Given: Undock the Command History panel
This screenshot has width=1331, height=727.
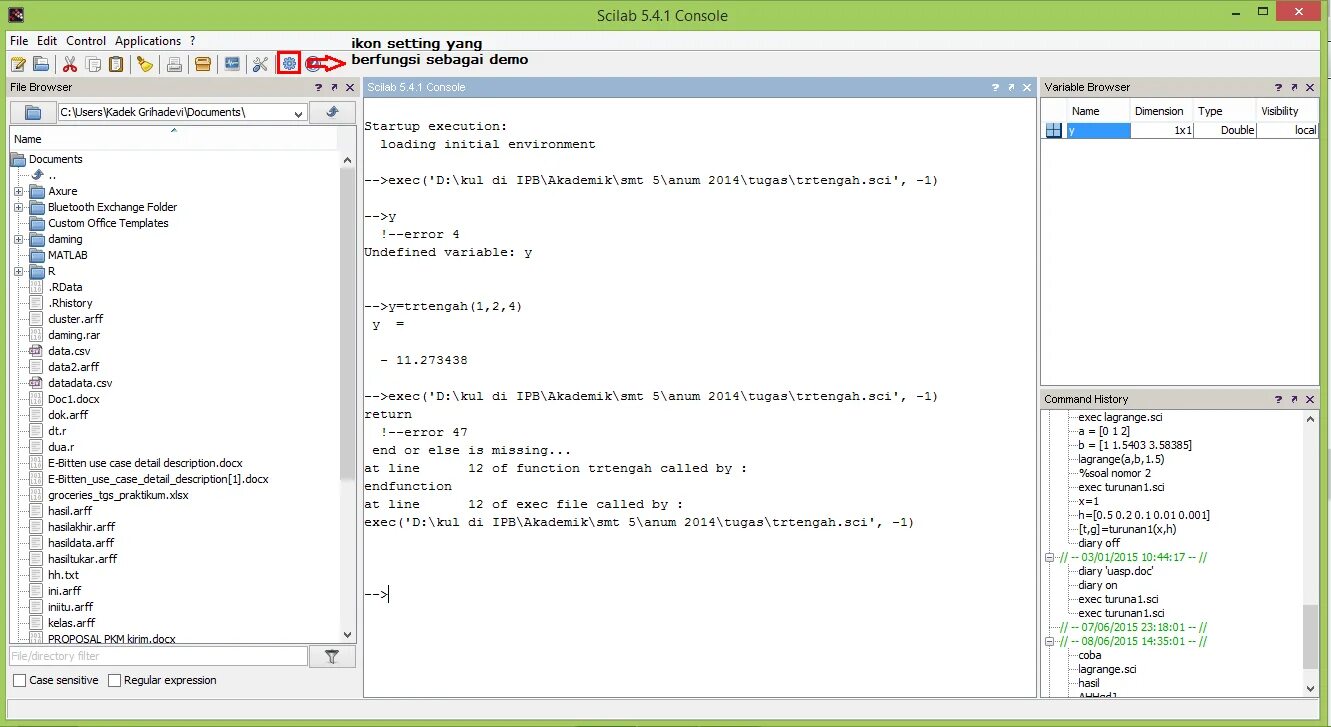Looking at the screenshot, I should 1294,399.
